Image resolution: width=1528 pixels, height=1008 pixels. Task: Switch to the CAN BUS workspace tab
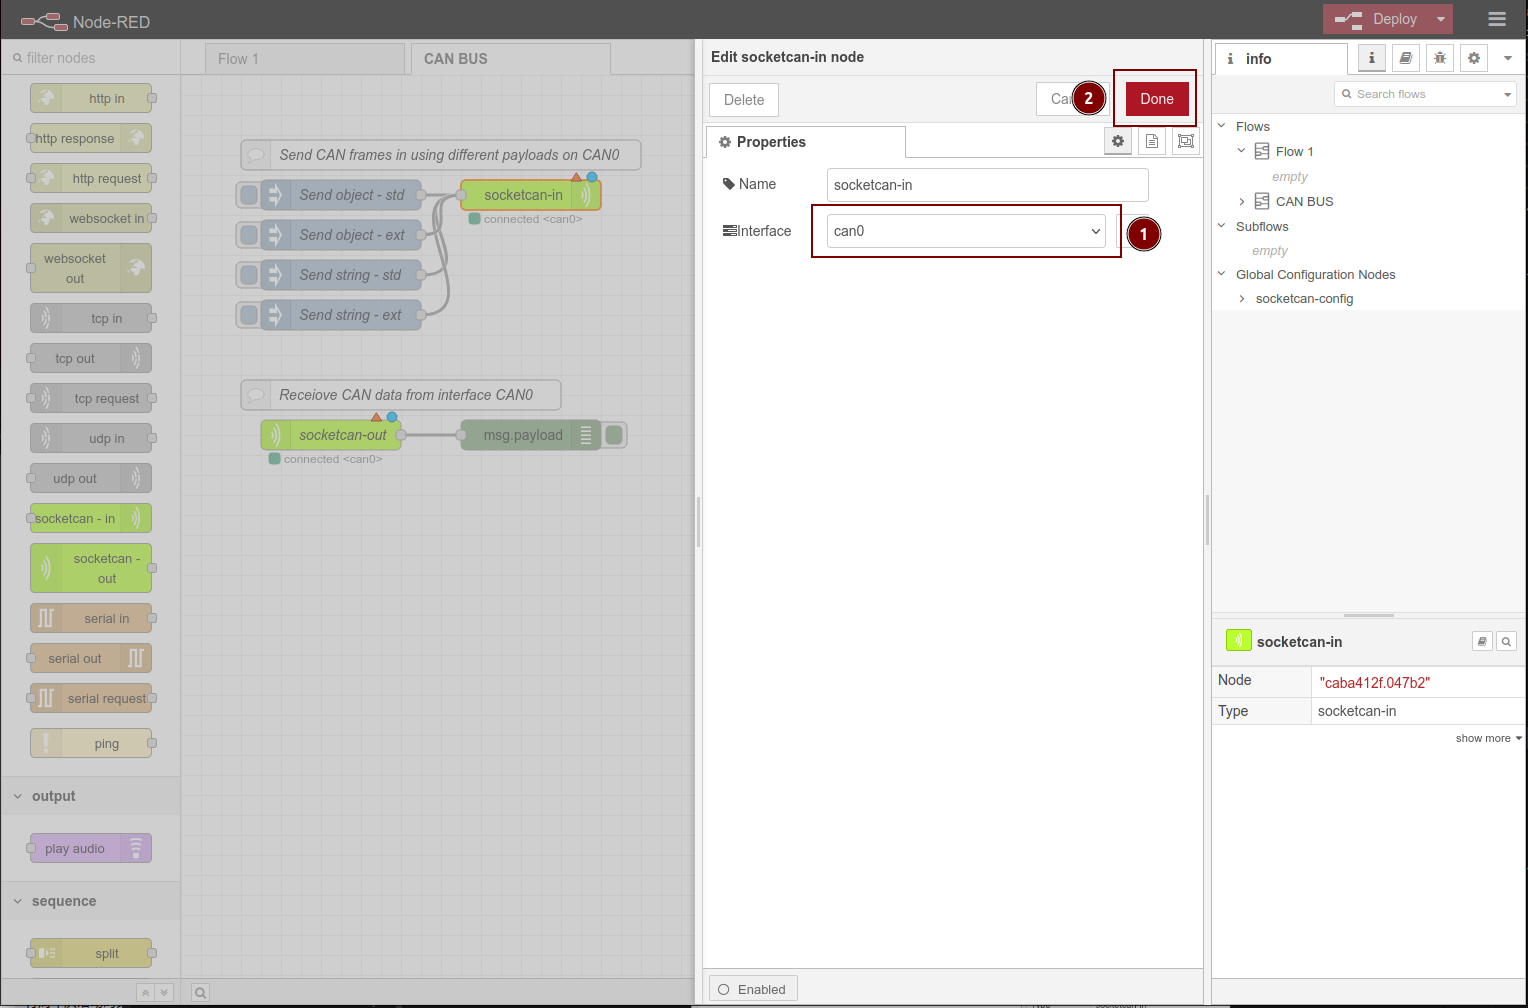pos(510,58)
